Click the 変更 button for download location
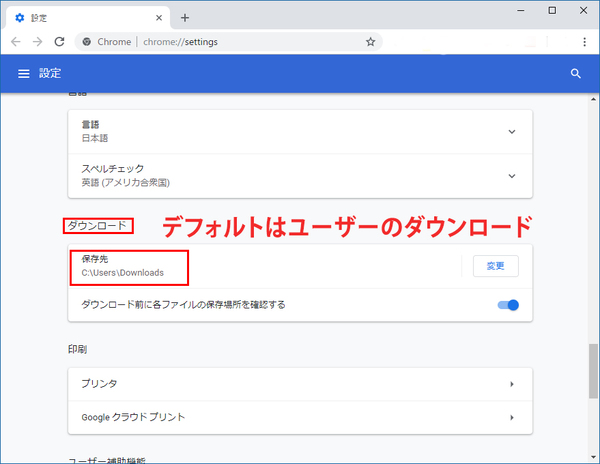 tap(495, 266)
